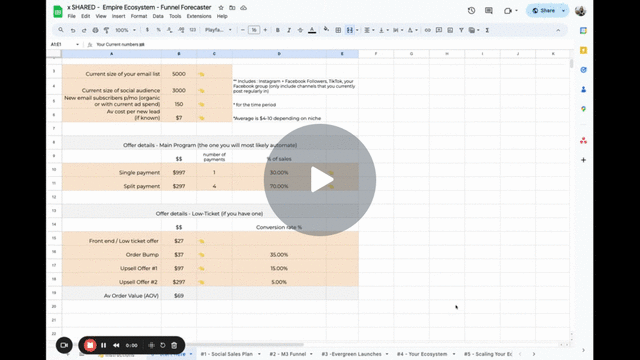Open the Share button dropdown arrow
Image resolution: width=640 pixels, height=360 pixels.
pos(564,11)
